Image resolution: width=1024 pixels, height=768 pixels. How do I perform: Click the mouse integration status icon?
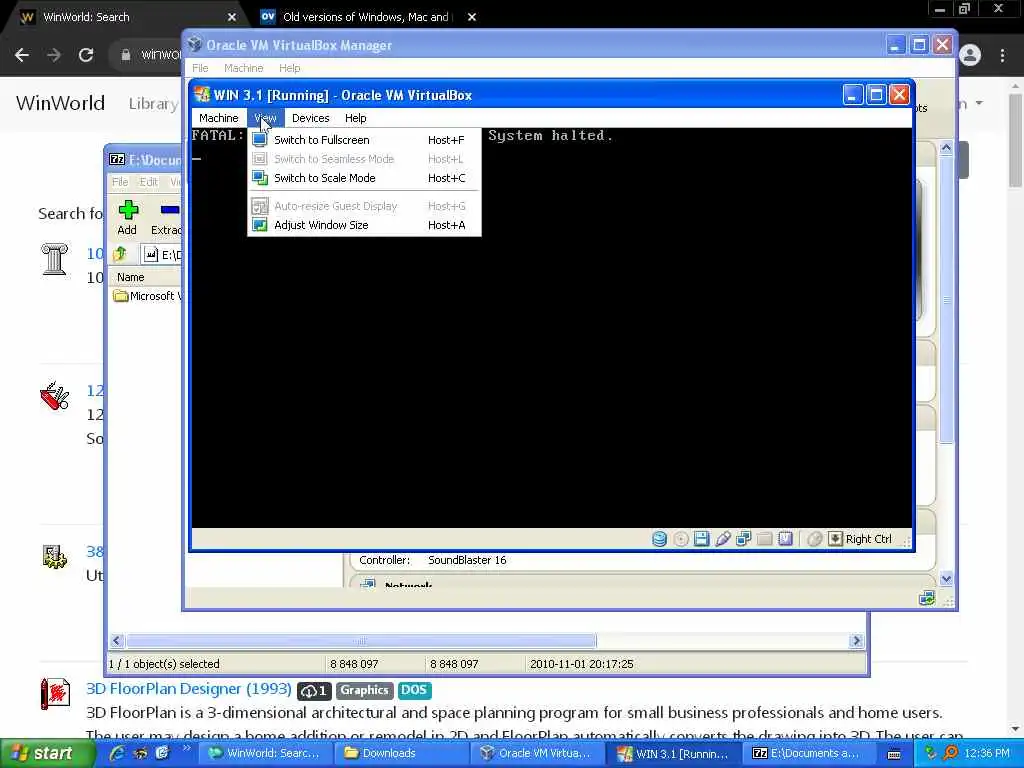pos(814,539)
